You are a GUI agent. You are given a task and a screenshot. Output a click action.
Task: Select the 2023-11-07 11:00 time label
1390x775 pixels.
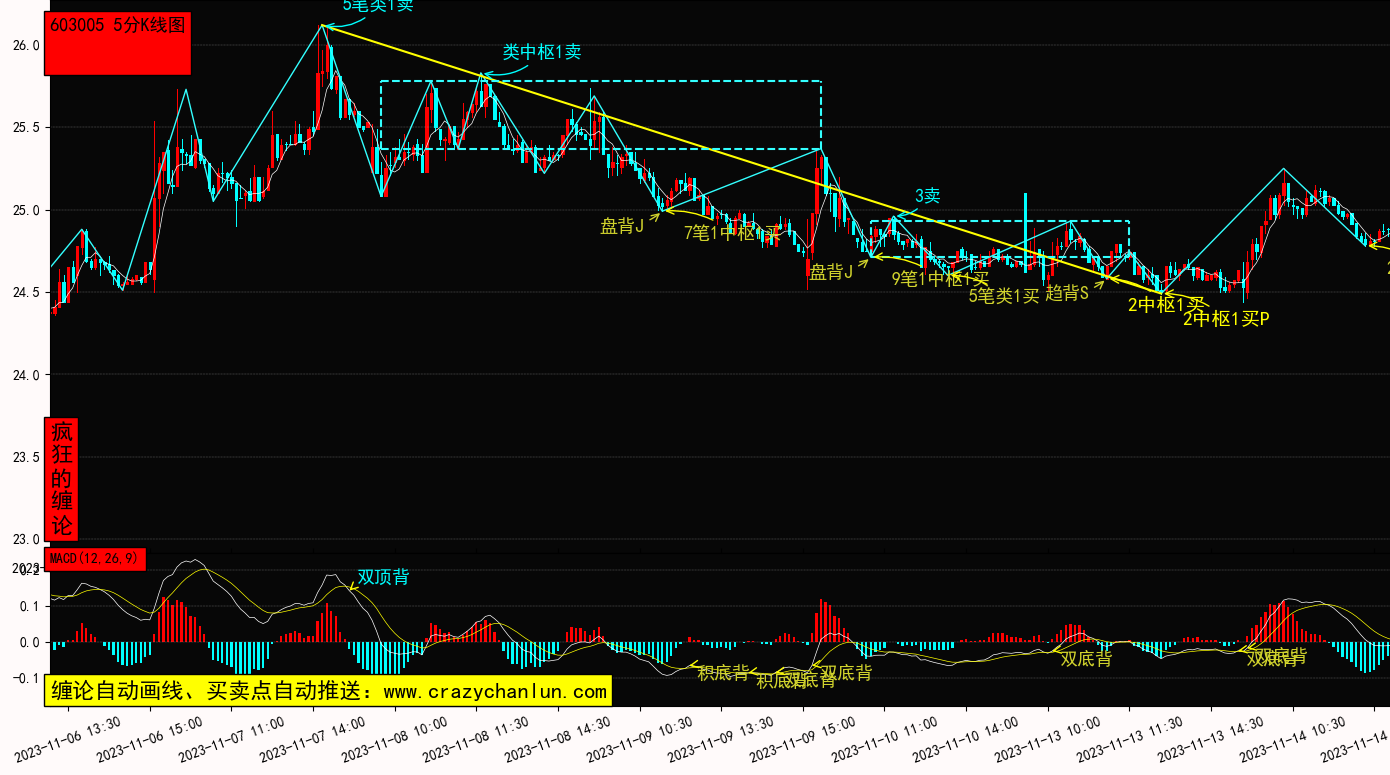click(232, 739)
